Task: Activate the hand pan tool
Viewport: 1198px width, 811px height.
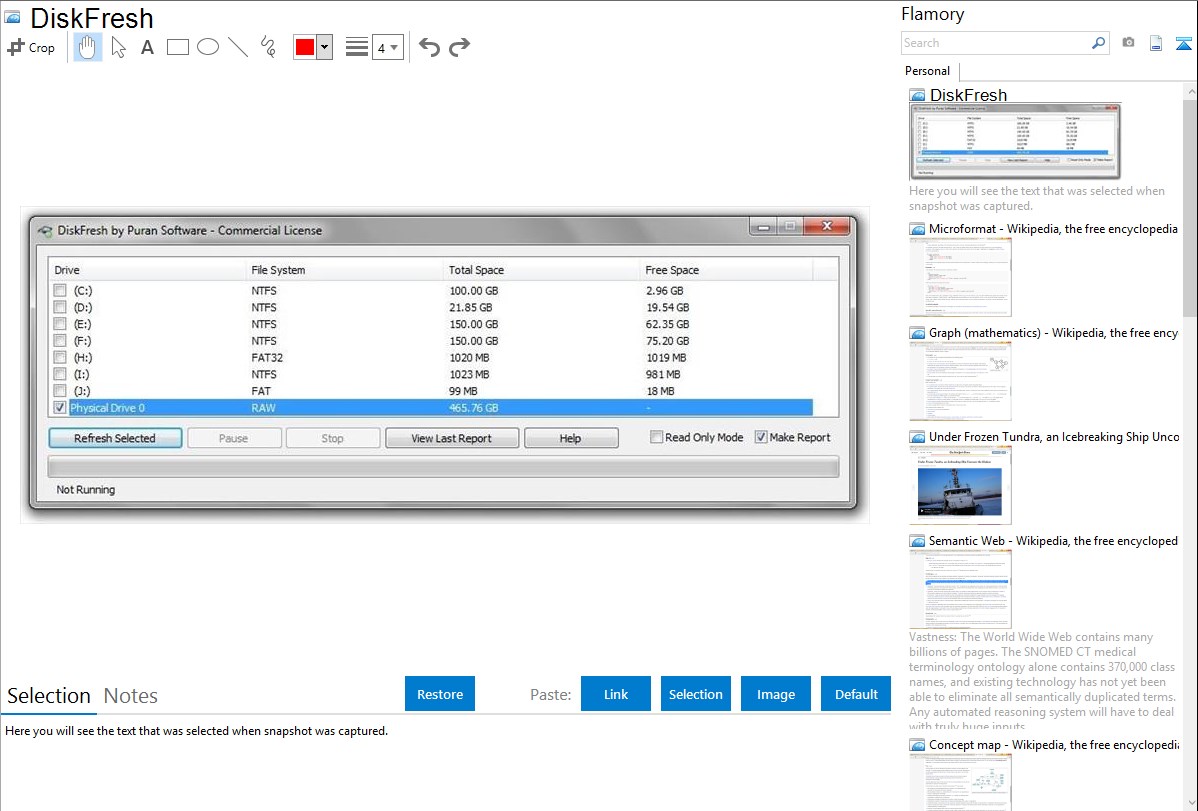Action: 88,47
